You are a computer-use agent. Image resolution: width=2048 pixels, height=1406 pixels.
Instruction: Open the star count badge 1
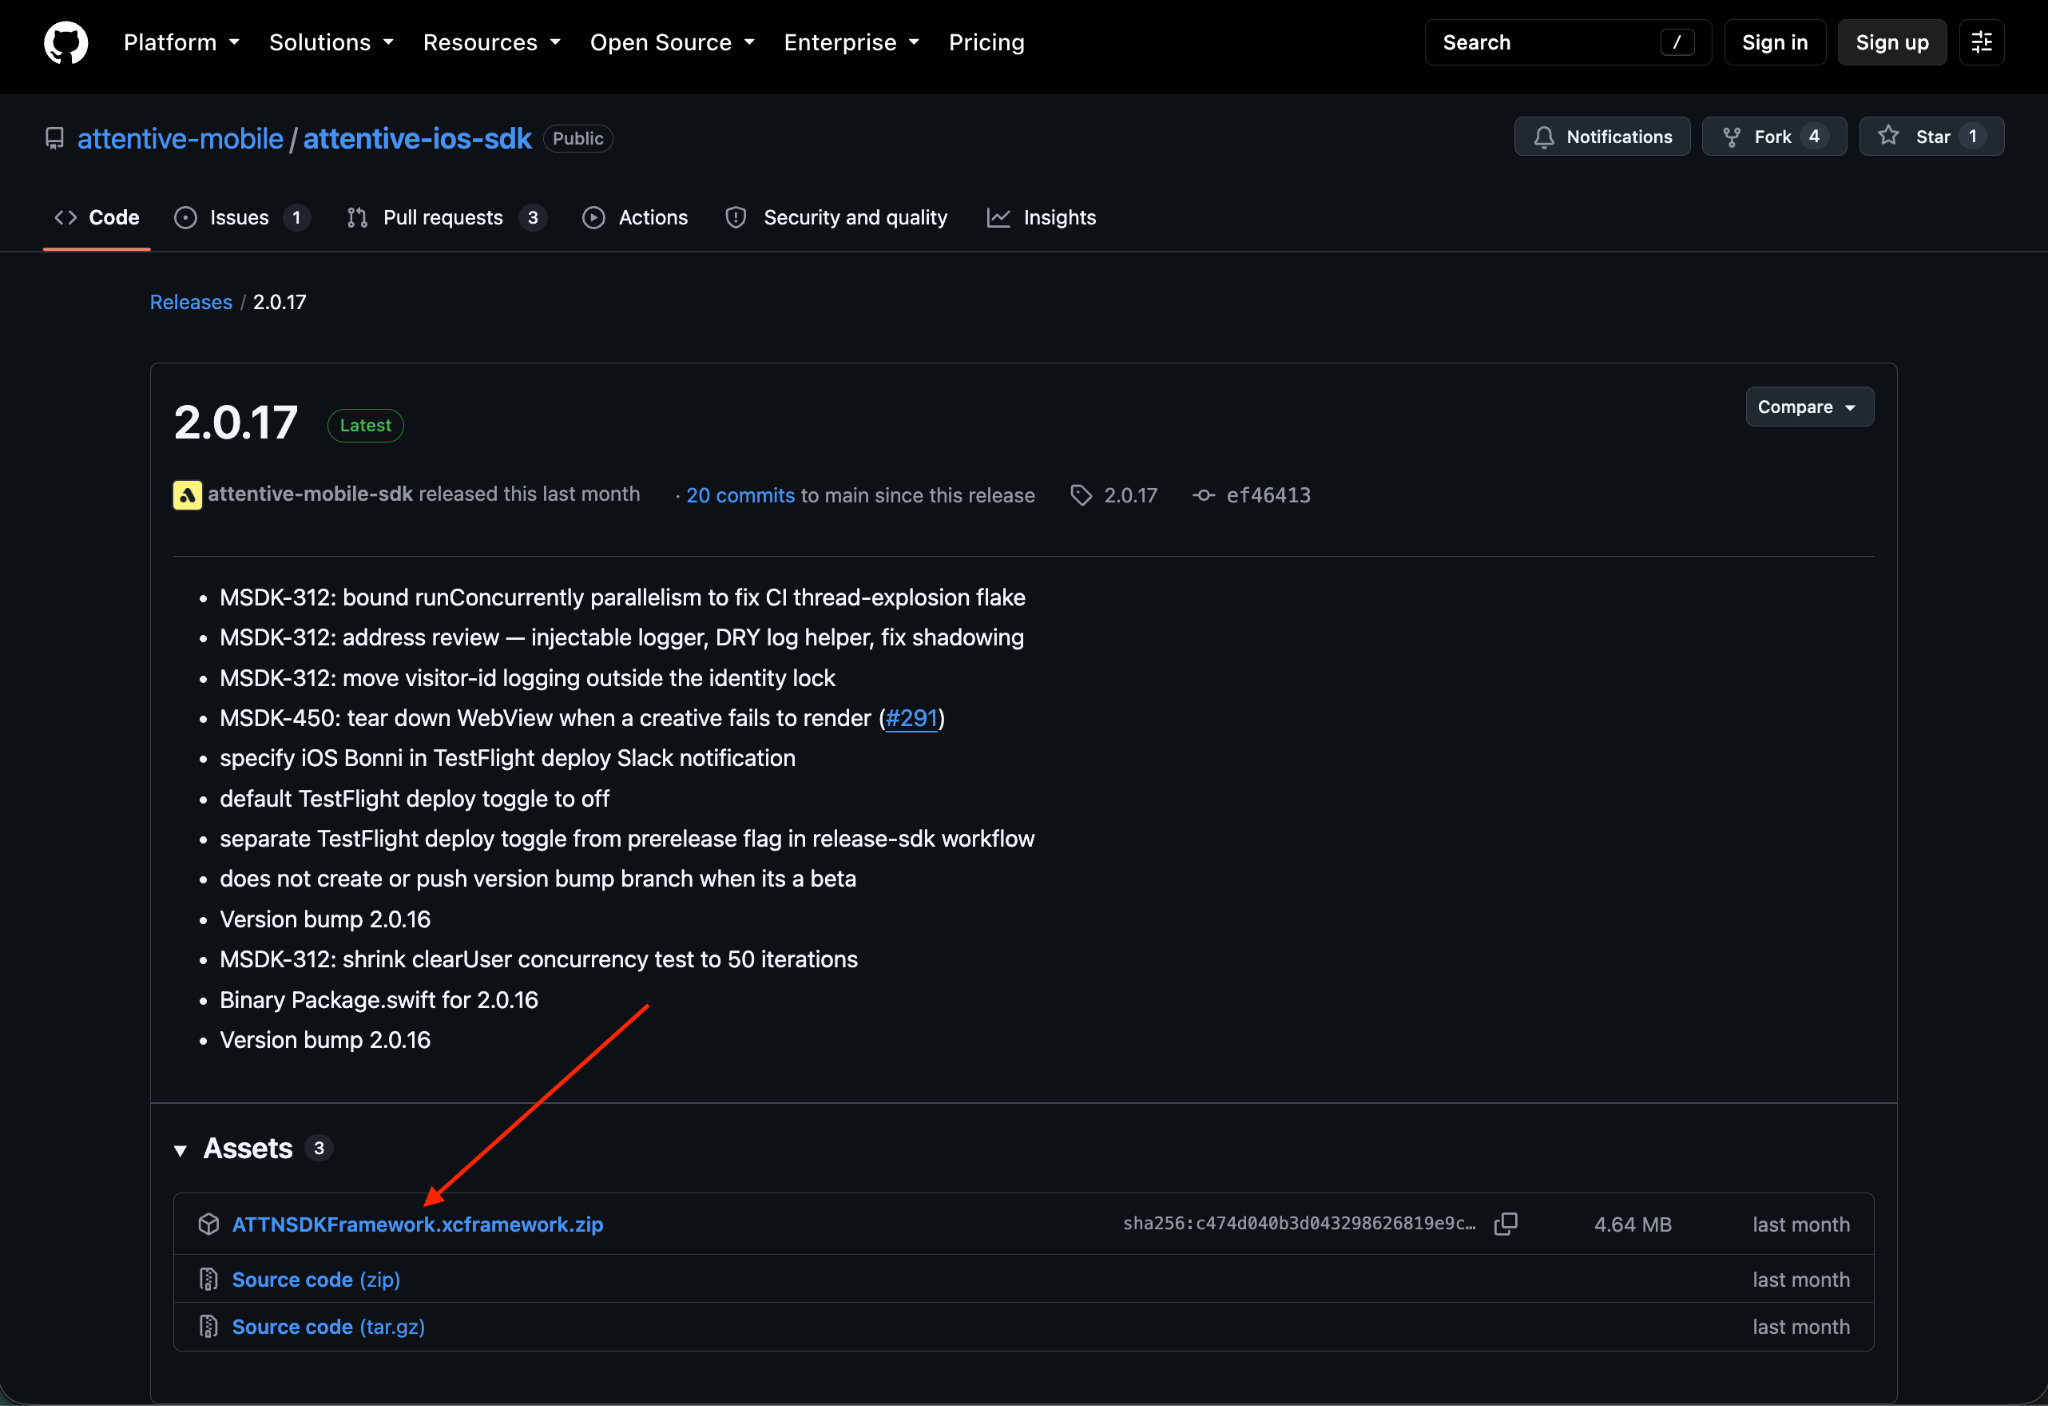pos(1973,136)
